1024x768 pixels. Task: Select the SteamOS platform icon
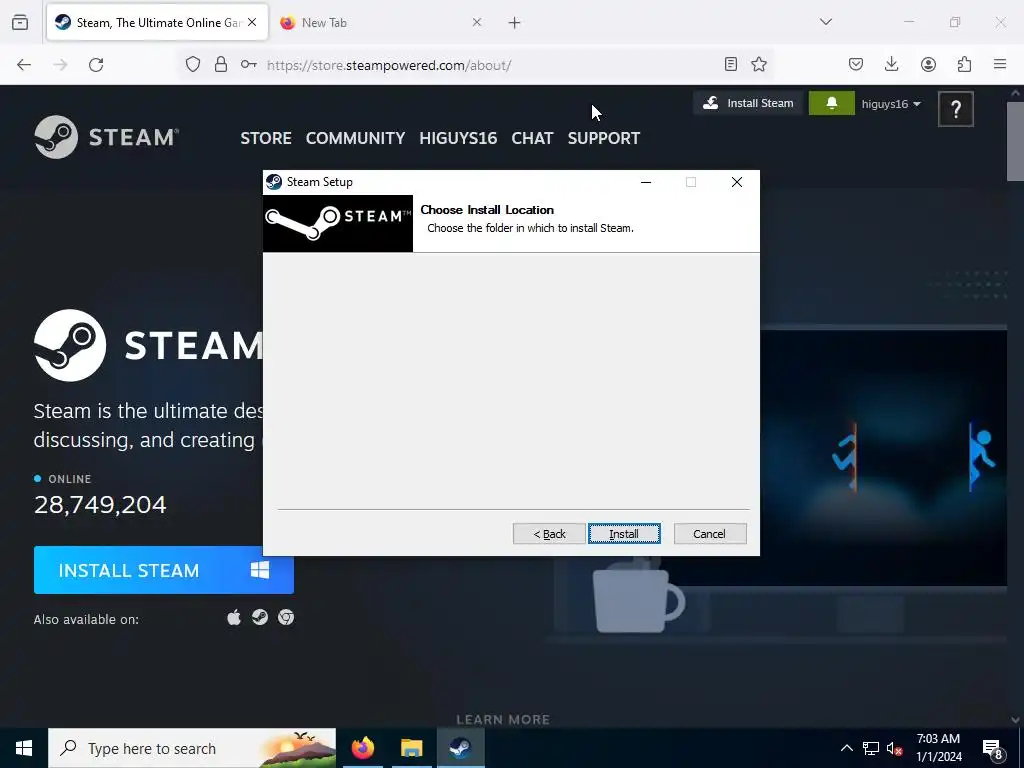tap(260, 617)
